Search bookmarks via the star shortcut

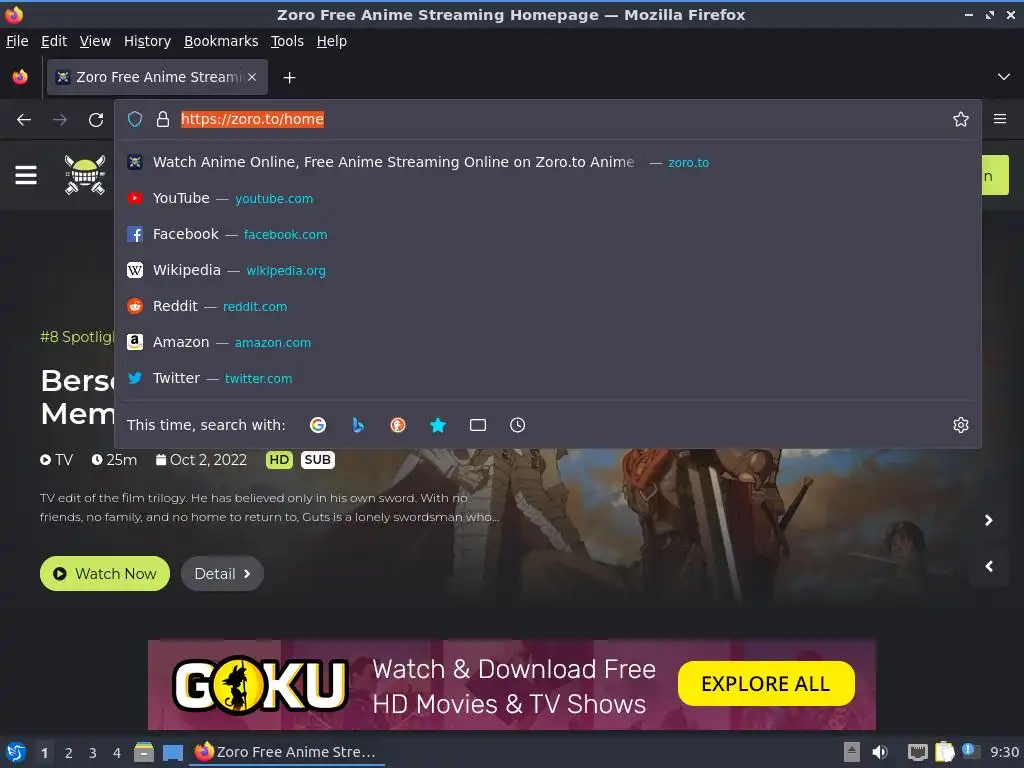[x=438, y=425]
